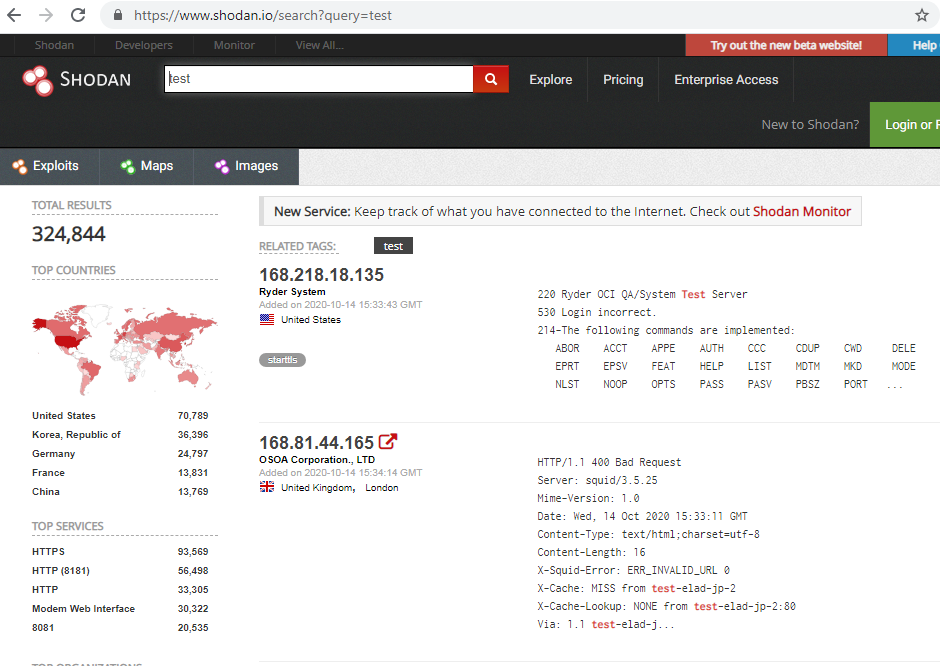
Task: Filter by the plain HTTP service
Action: point(45,590)
